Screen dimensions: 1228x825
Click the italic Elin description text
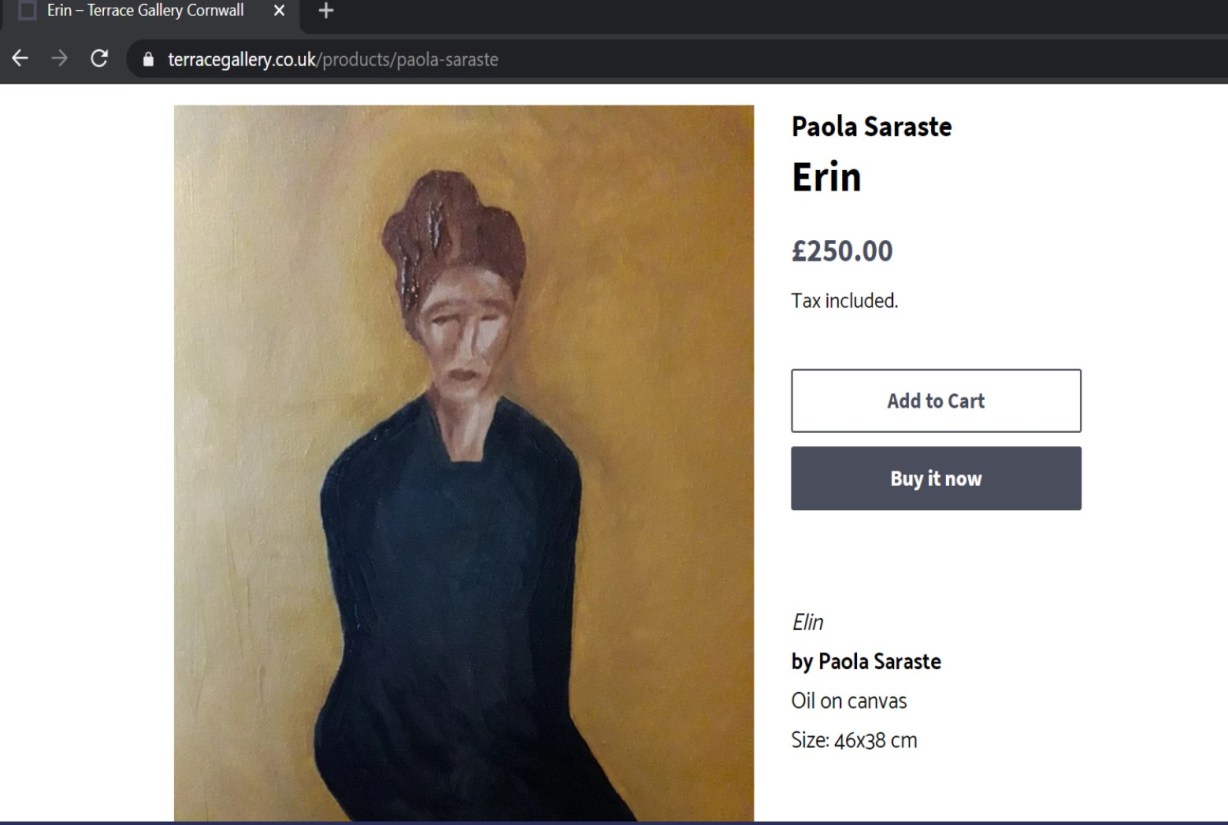808,622
